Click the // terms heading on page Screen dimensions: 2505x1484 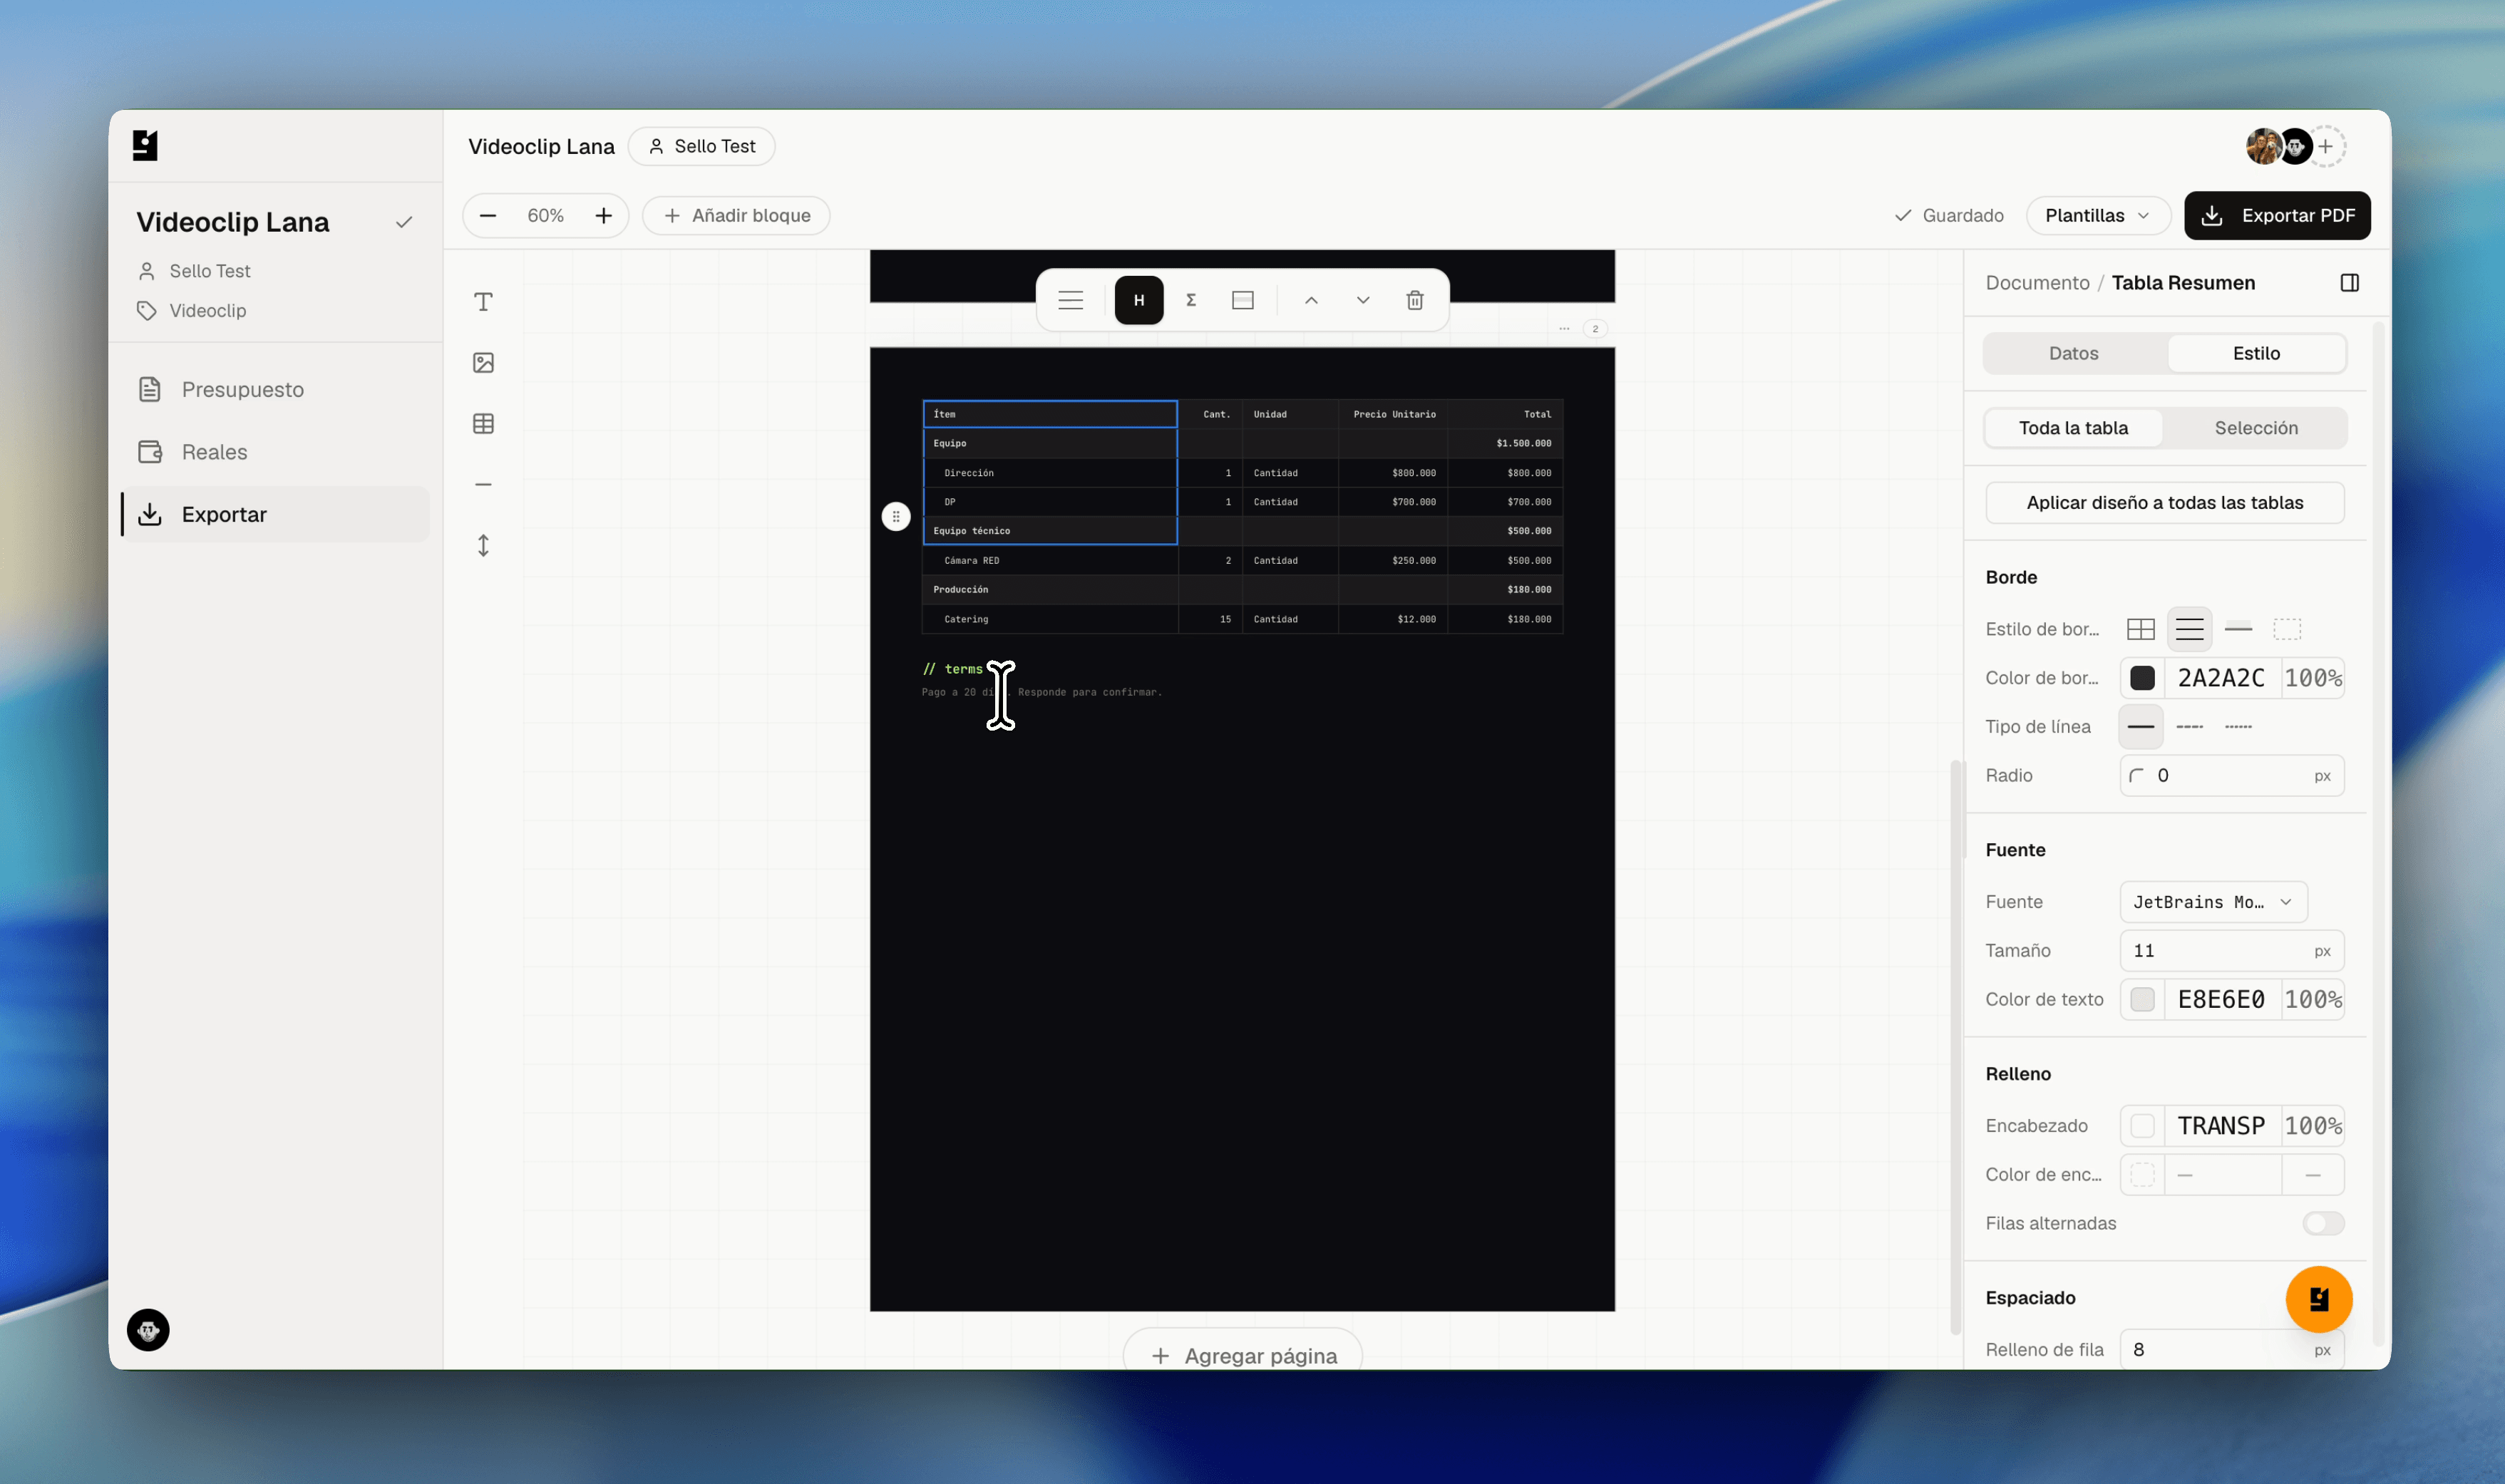(x=953, y=669)
